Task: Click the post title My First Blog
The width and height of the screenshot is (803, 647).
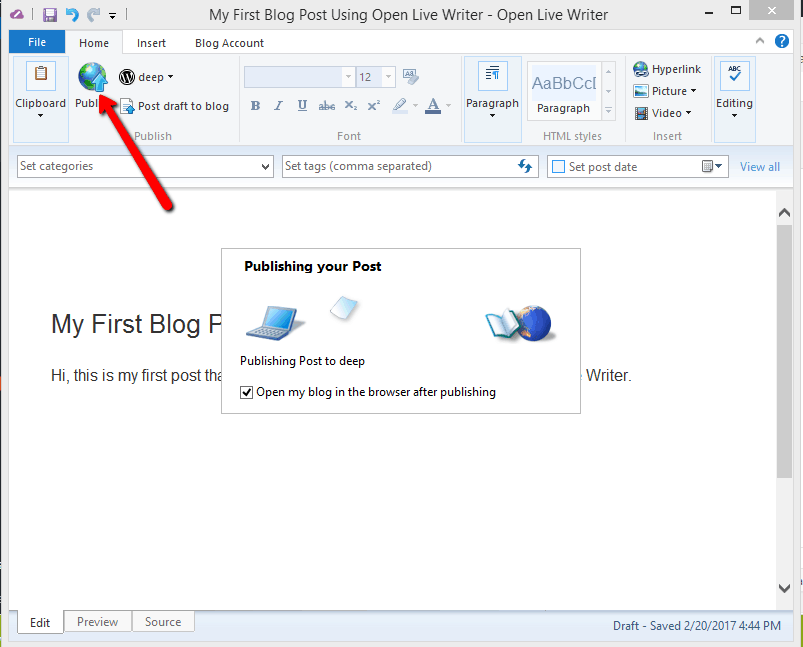Action: click(x=136, y=324)
